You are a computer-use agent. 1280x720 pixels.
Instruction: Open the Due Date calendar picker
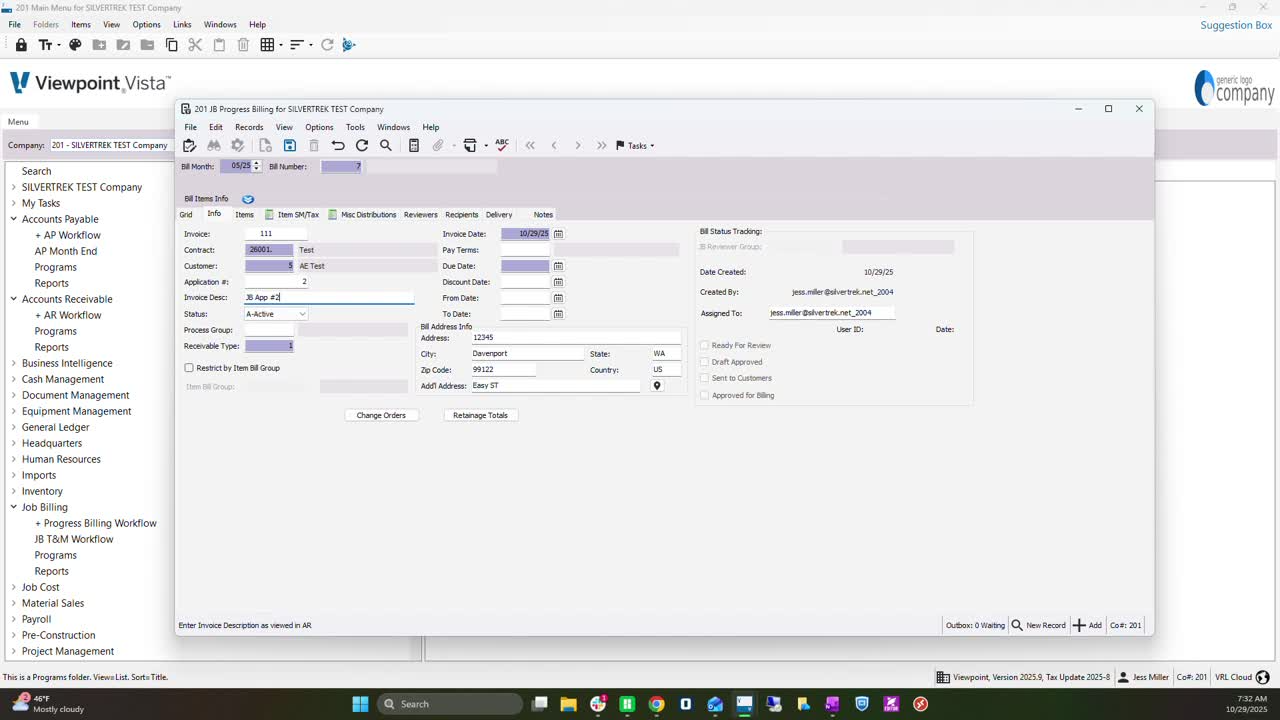(x=558, y=266)
